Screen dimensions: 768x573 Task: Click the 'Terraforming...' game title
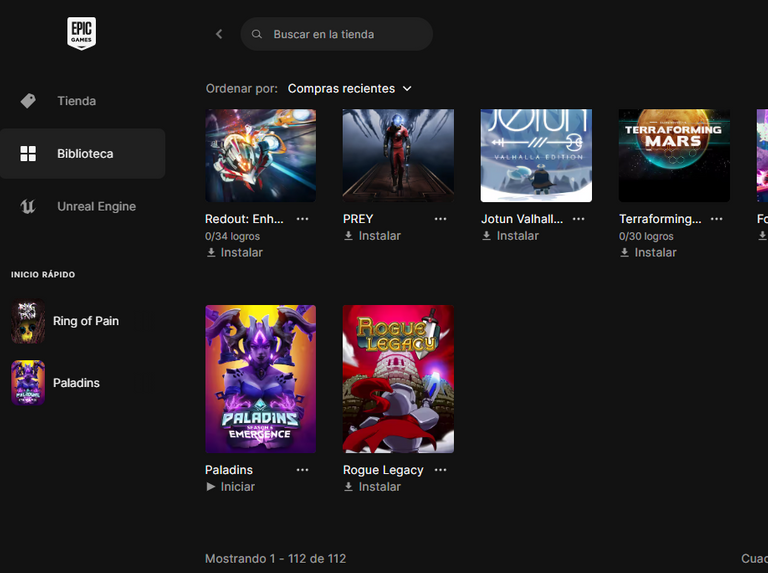[x=660, y=219]
